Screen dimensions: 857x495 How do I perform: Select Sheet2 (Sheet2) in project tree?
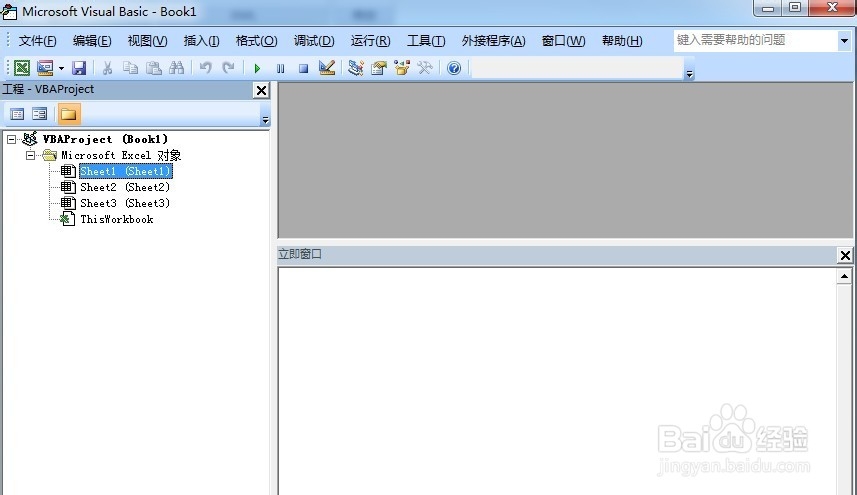pyautogui.click(x=125, y=187)
